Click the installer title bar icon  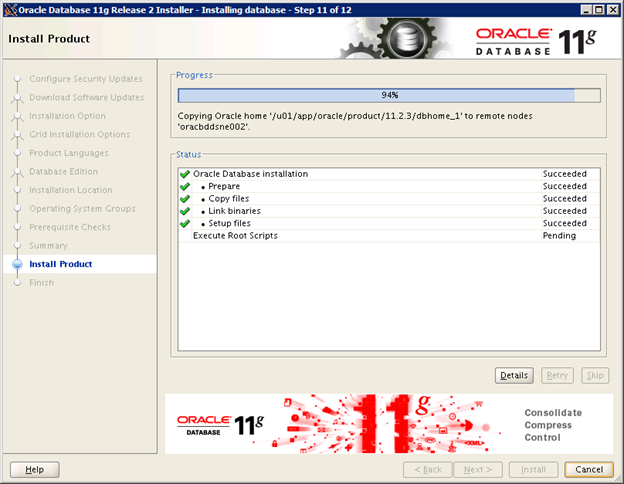10,10
